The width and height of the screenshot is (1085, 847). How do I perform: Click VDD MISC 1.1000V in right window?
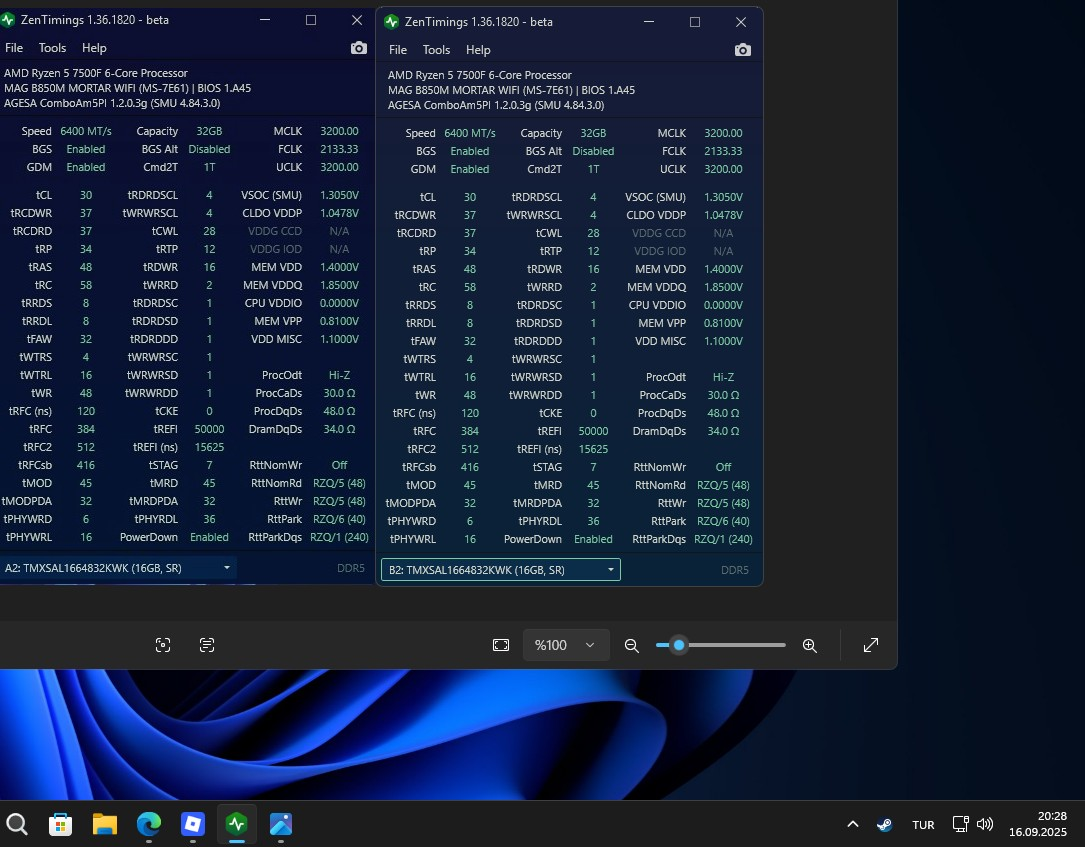(x=723, y=341)
